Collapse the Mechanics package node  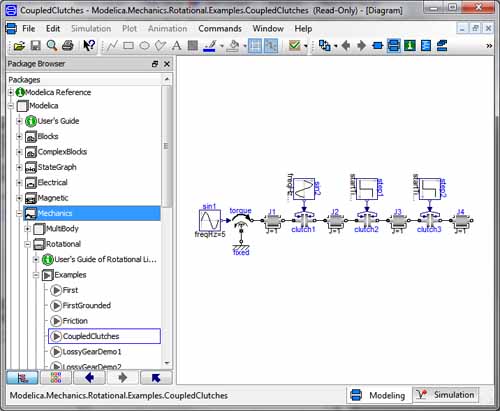(x=19, y=213)
